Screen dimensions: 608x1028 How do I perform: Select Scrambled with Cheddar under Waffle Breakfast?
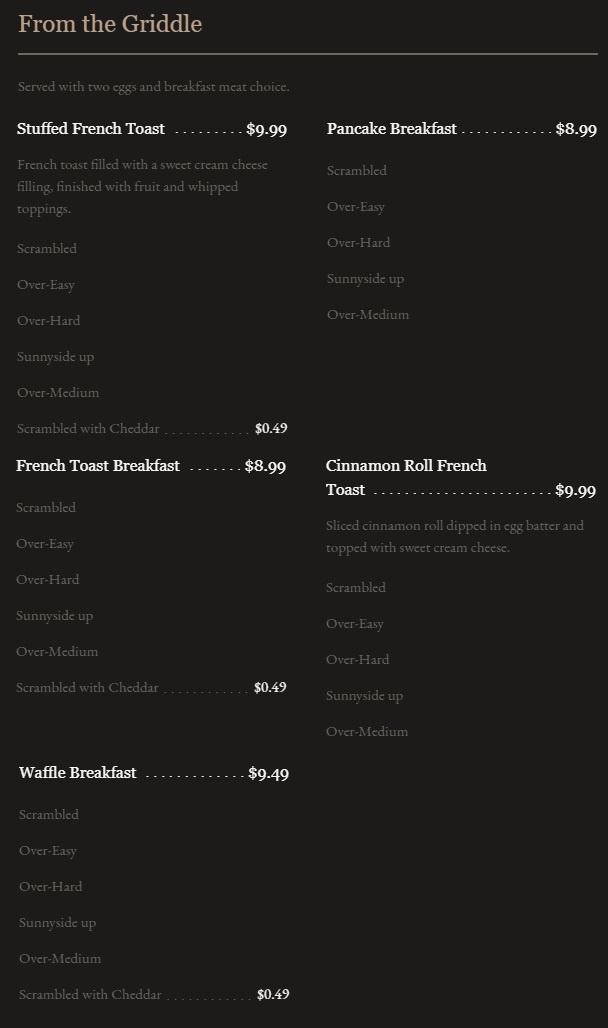(90, 995)
